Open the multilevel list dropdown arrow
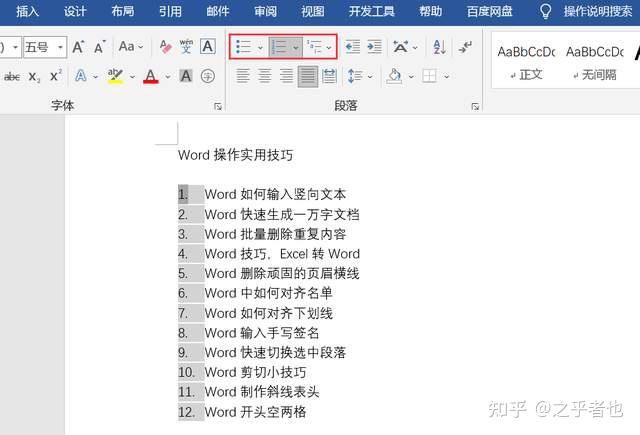Viewport: 640px width, 435px height. 329,48
